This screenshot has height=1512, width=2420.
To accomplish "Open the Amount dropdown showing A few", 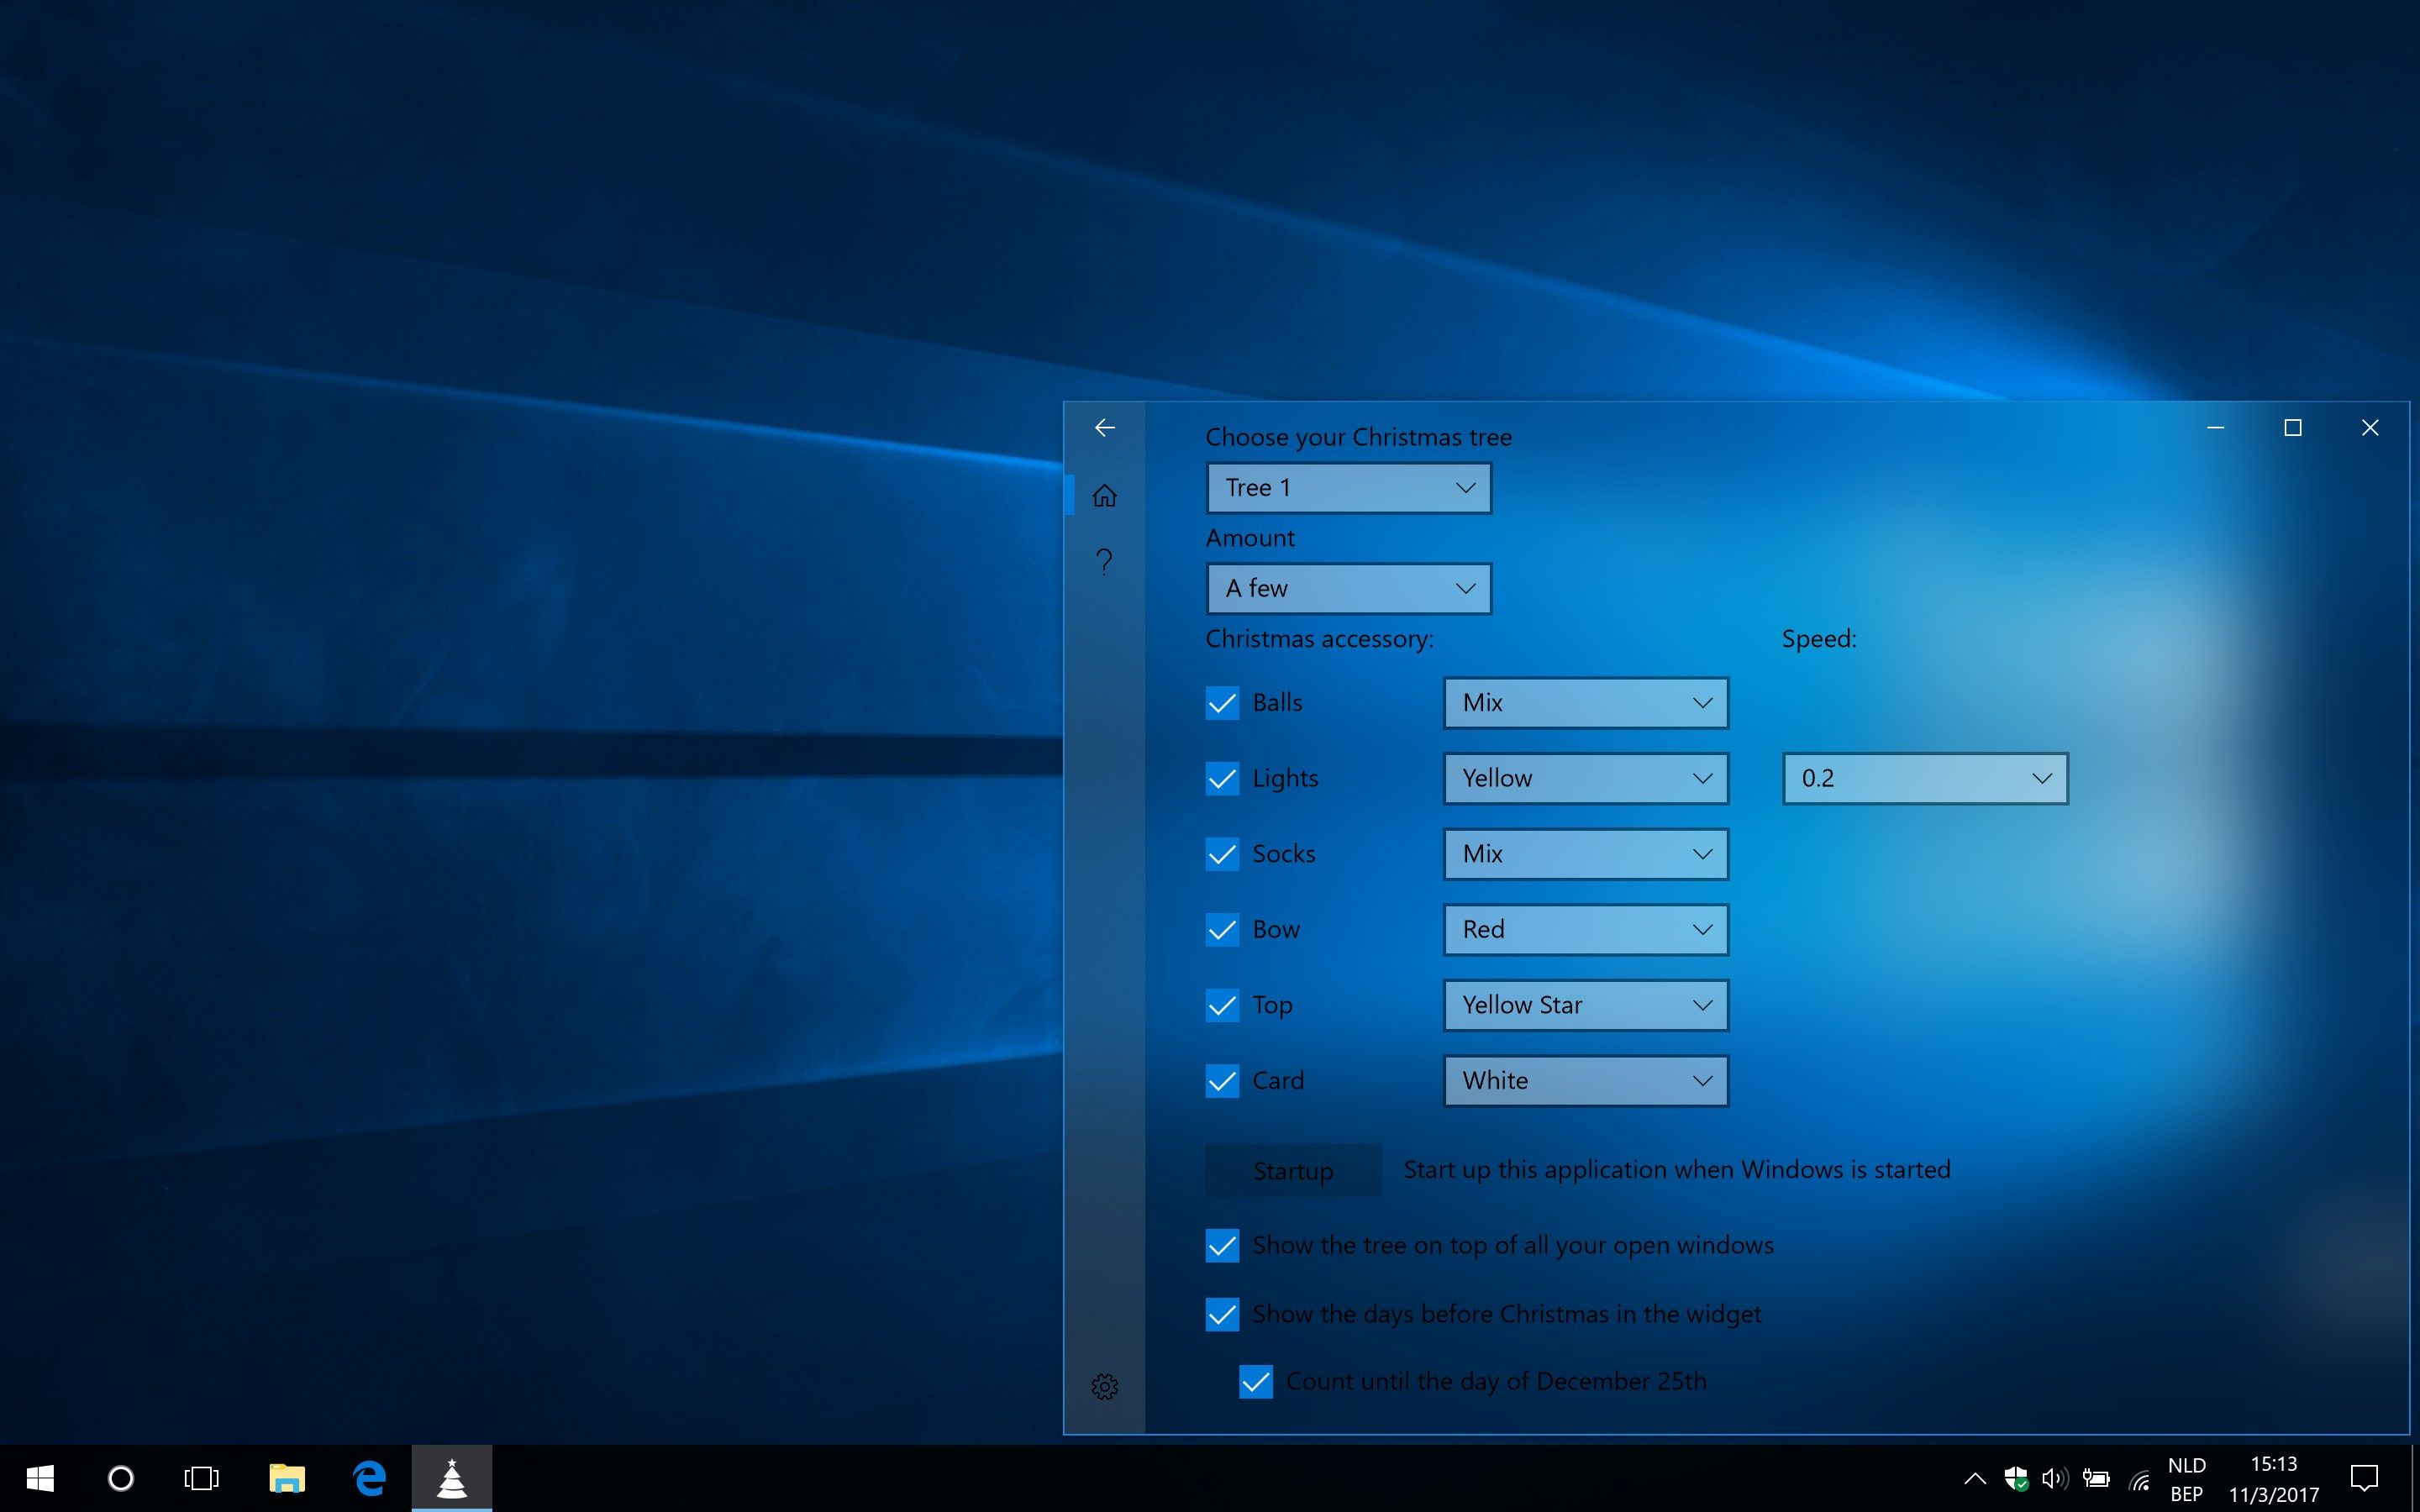I will pyautogui.click(x=1349, y=588).
